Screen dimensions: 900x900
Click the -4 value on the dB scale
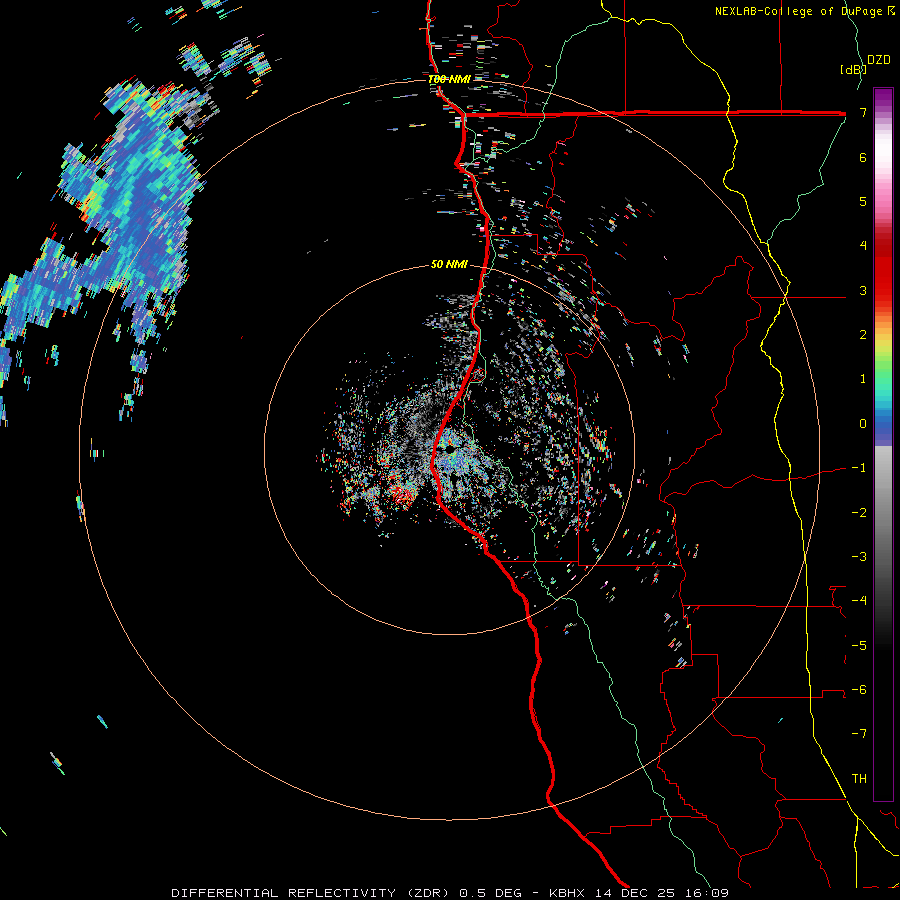click(x=859, y=601)
